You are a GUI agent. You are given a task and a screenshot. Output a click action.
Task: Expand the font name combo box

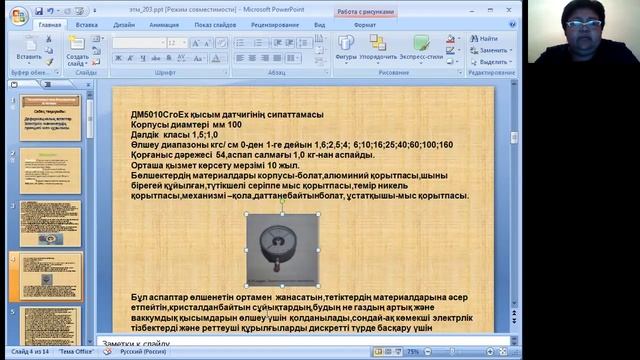pos(163,43)
